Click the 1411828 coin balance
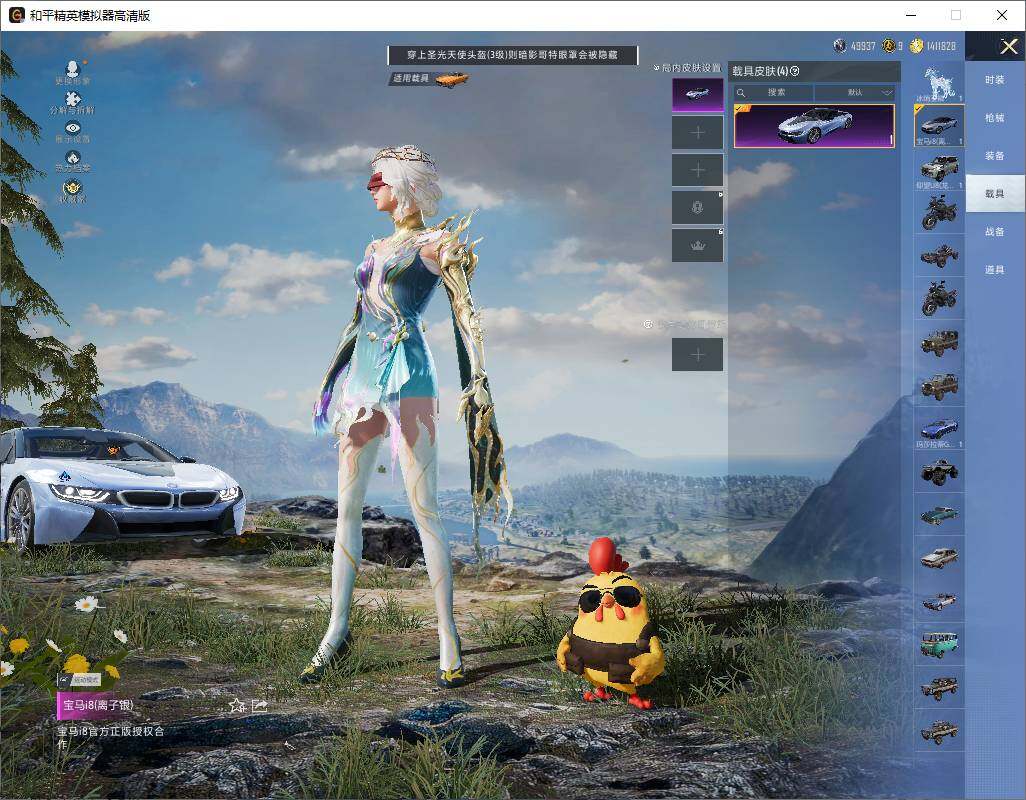 pyautogui.click(x=941, y=46)
